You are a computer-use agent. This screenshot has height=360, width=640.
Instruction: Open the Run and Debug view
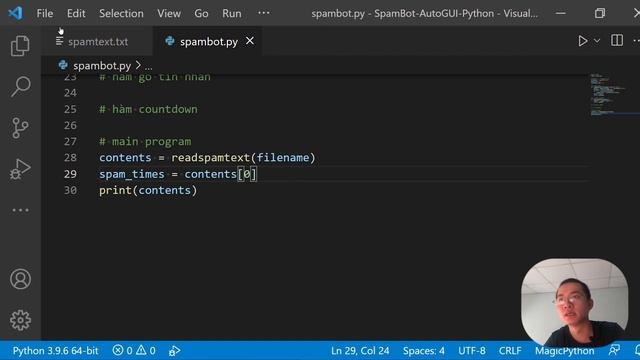tap(20, 169)
